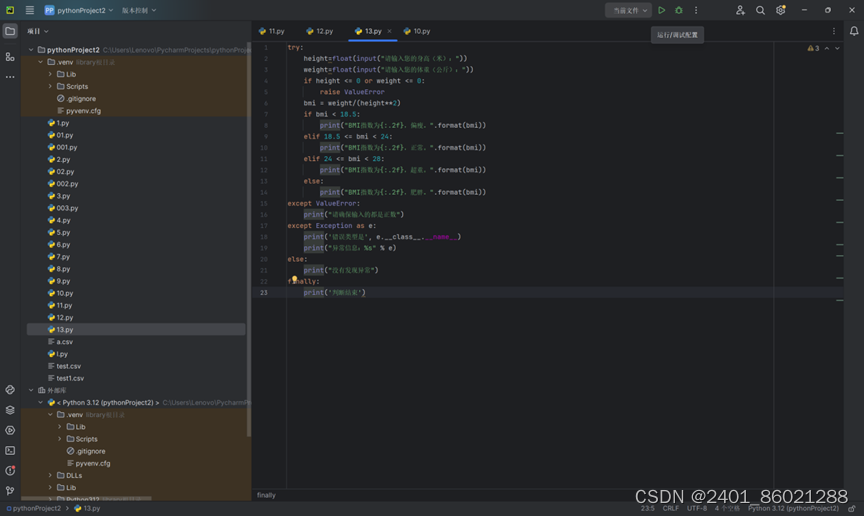The height and width of the screenshot is (516, 864).
Task: Click line separator CRLF in status bar
Action: tap(671, 508)
